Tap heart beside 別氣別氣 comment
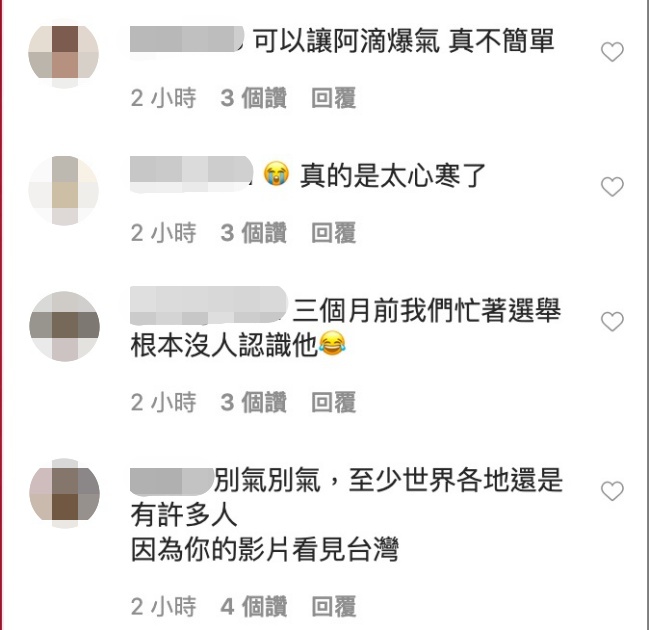 click(612, 491)
